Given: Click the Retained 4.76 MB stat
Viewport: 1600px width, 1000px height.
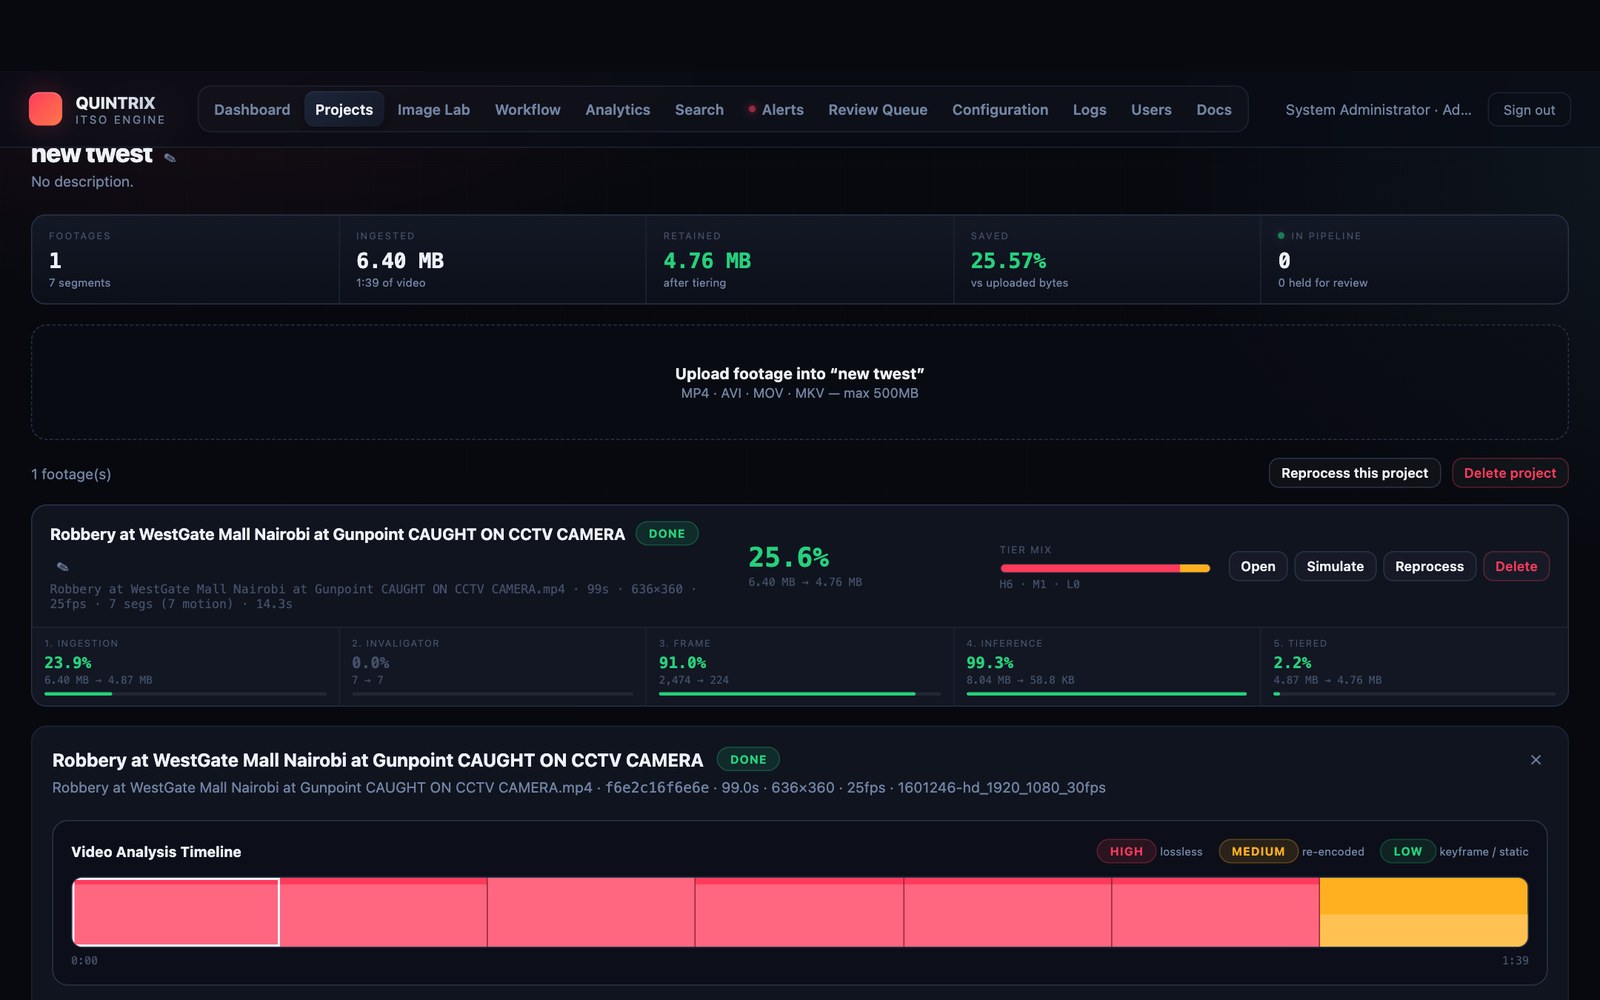Looking at the screenshot, I should coord(800,260).
